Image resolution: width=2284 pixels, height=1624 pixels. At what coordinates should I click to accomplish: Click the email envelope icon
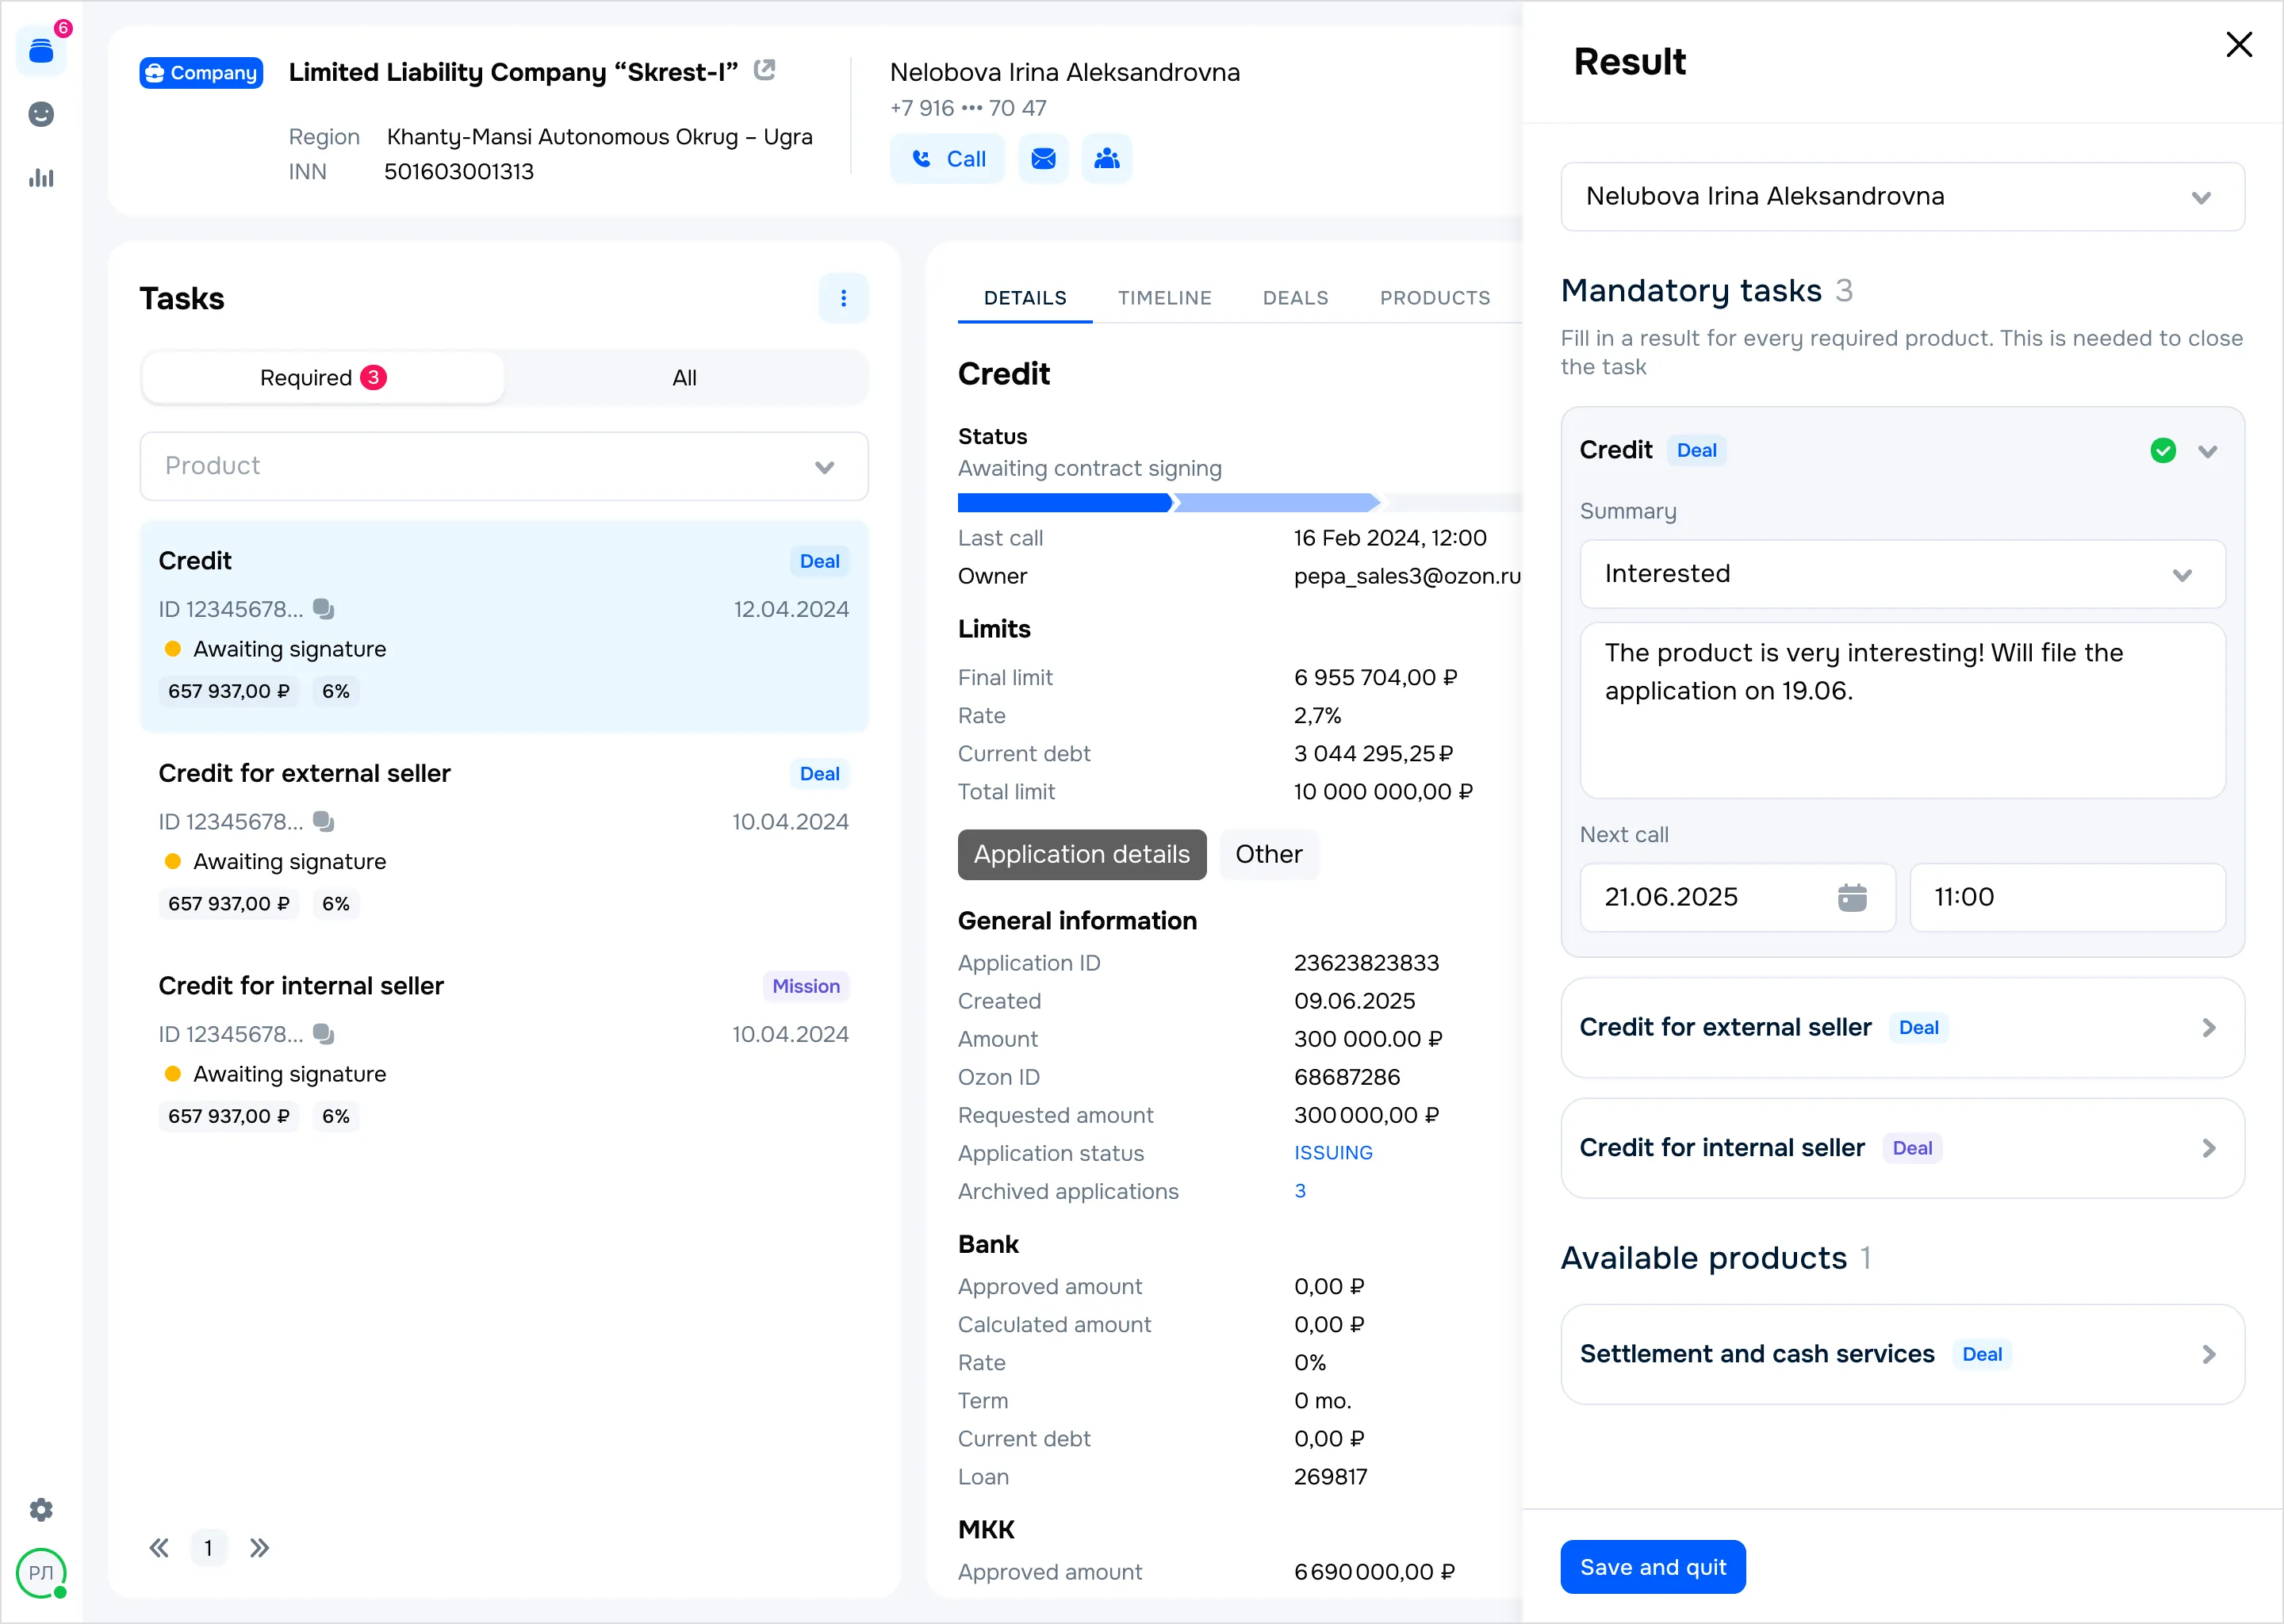pos(1043,159)
